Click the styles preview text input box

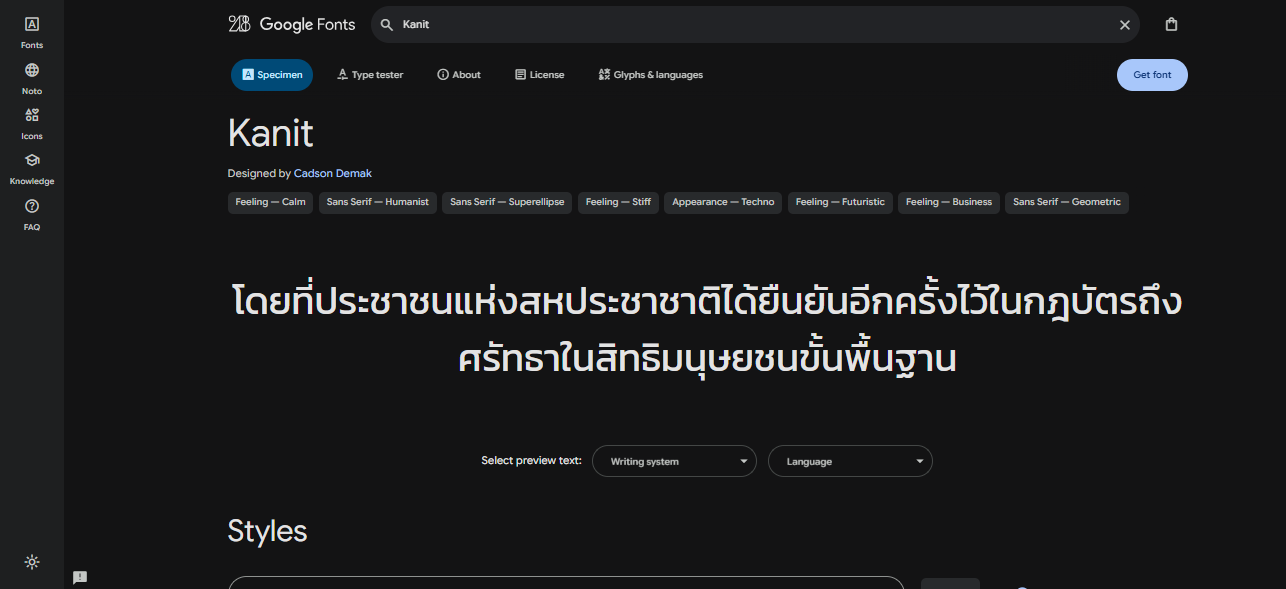click(566, 583)
